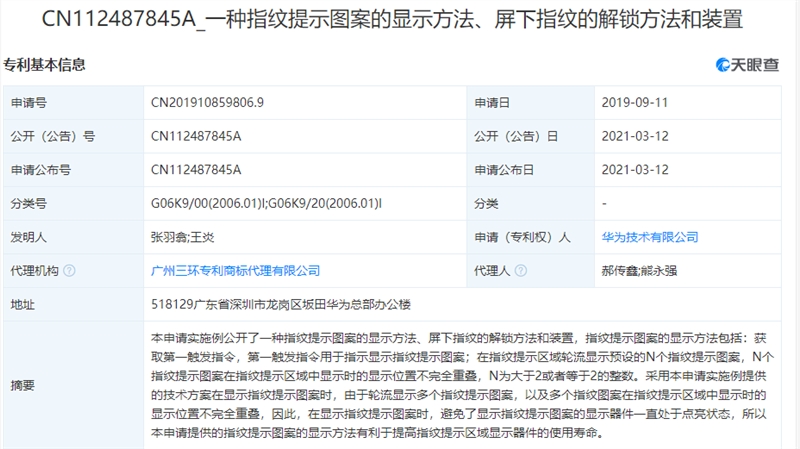Click the 分类 label cell
The height and width of the screenshot is (449, 800).
click(531, 204)
